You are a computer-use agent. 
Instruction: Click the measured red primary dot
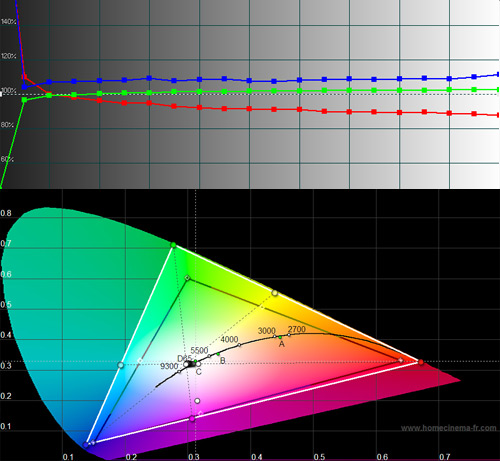[421, 362]
